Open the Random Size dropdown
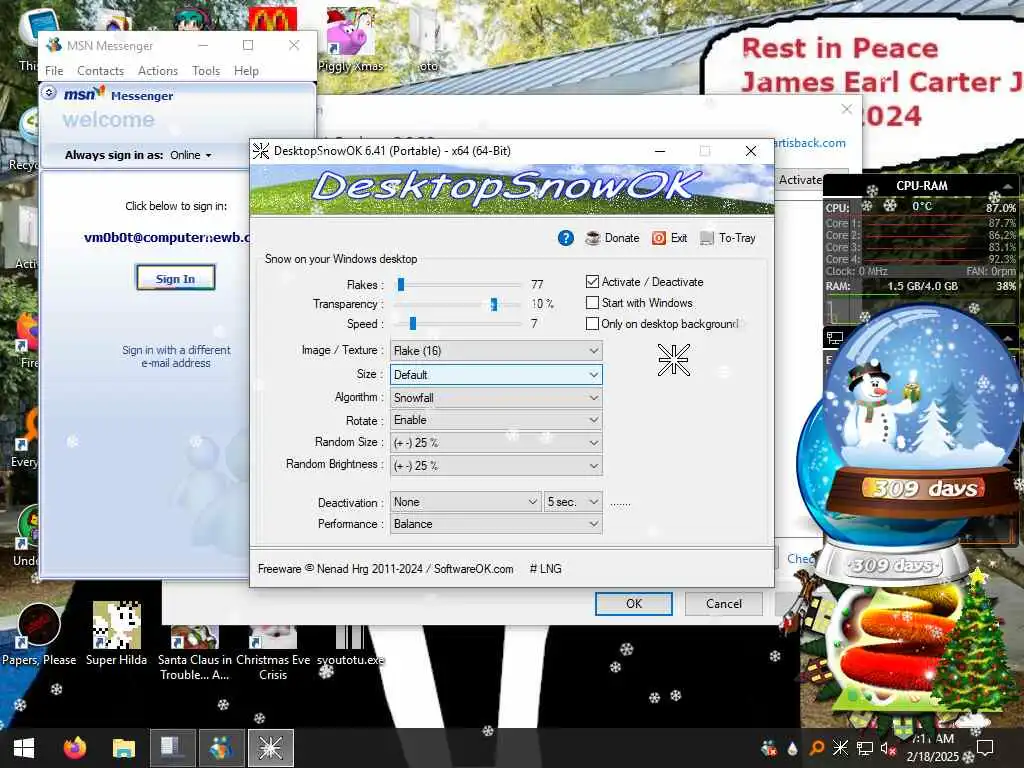 click(496, 443)
